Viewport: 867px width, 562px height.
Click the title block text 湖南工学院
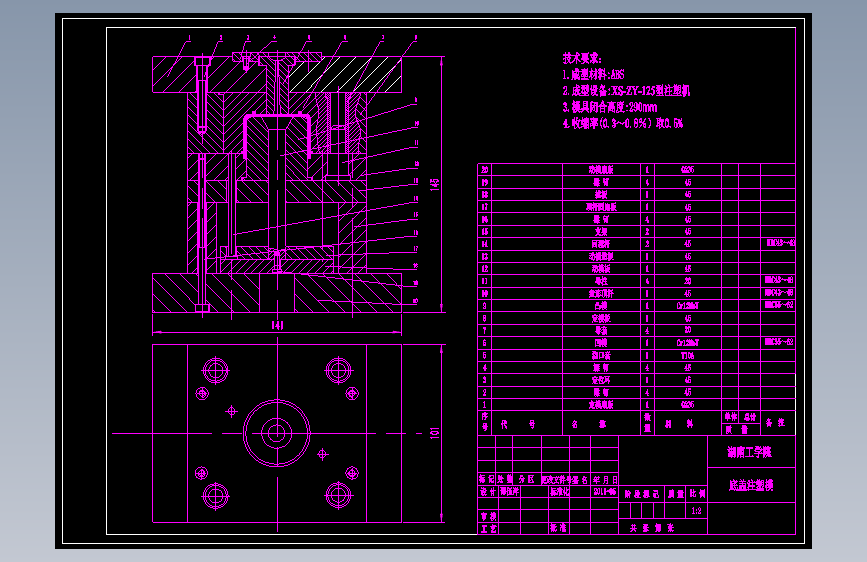749,452
